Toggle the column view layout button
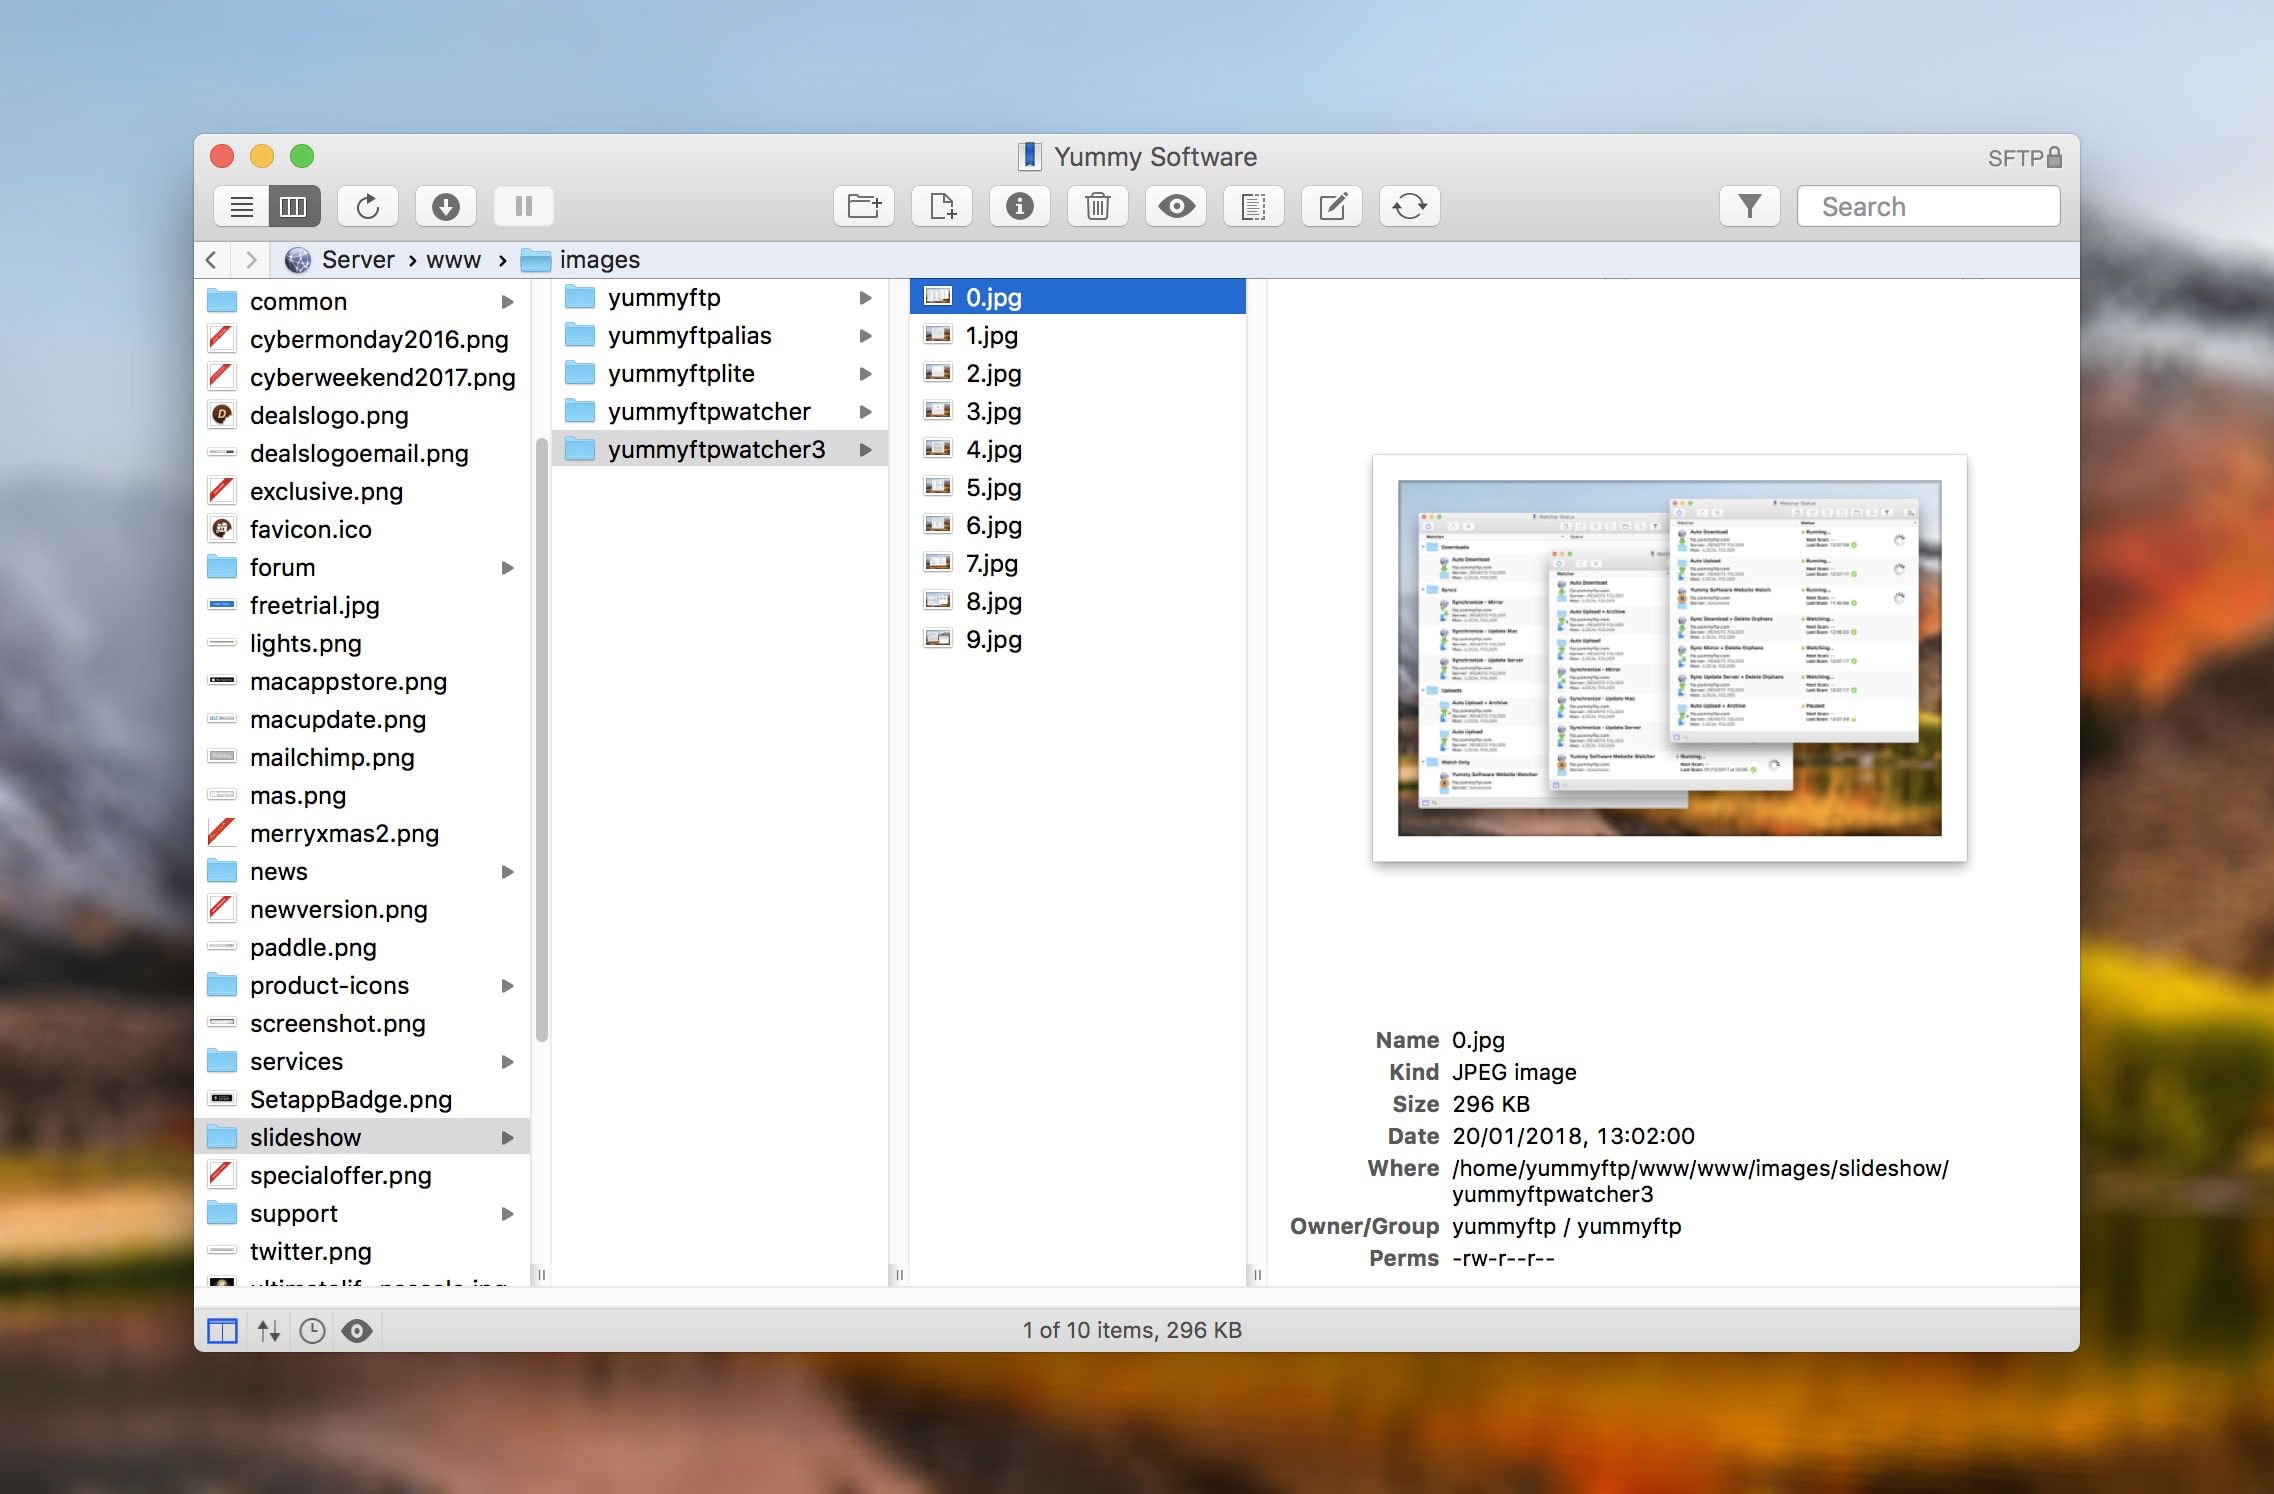Image resolution: width=2274 pixels, height=1494 pixels. [x=293, y=205]
